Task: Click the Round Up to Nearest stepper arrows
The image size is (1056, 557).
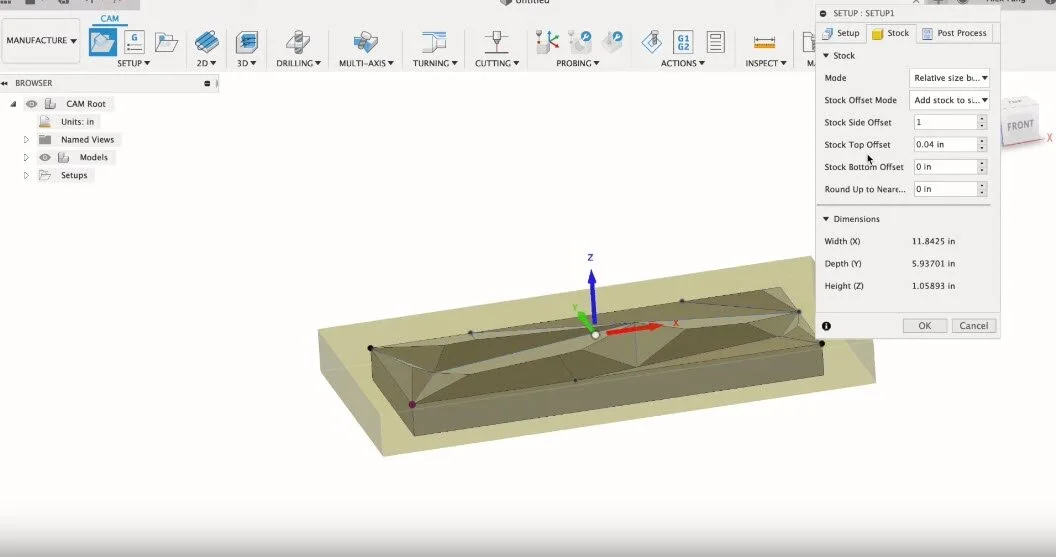Action: [x=982, y=189]
